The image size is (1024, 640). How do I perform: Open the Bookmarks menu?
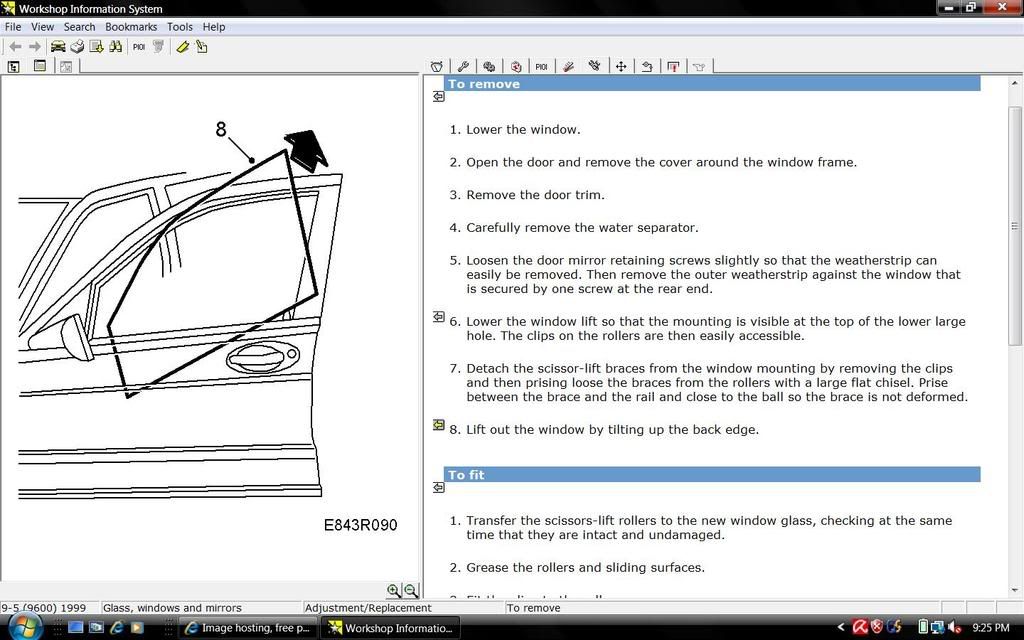tap(131, 27)
